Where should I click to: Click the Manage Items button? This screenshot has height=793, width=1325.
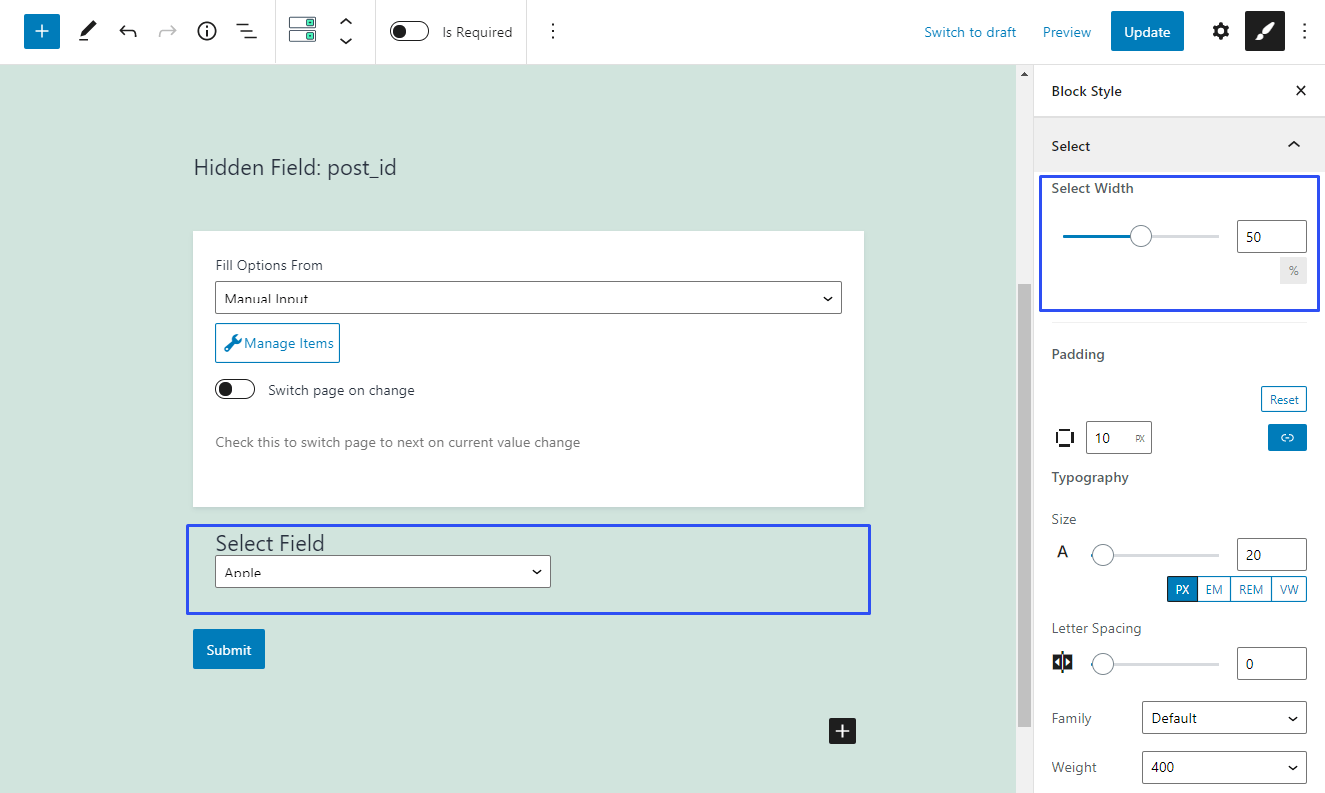[x=278, y=343]
